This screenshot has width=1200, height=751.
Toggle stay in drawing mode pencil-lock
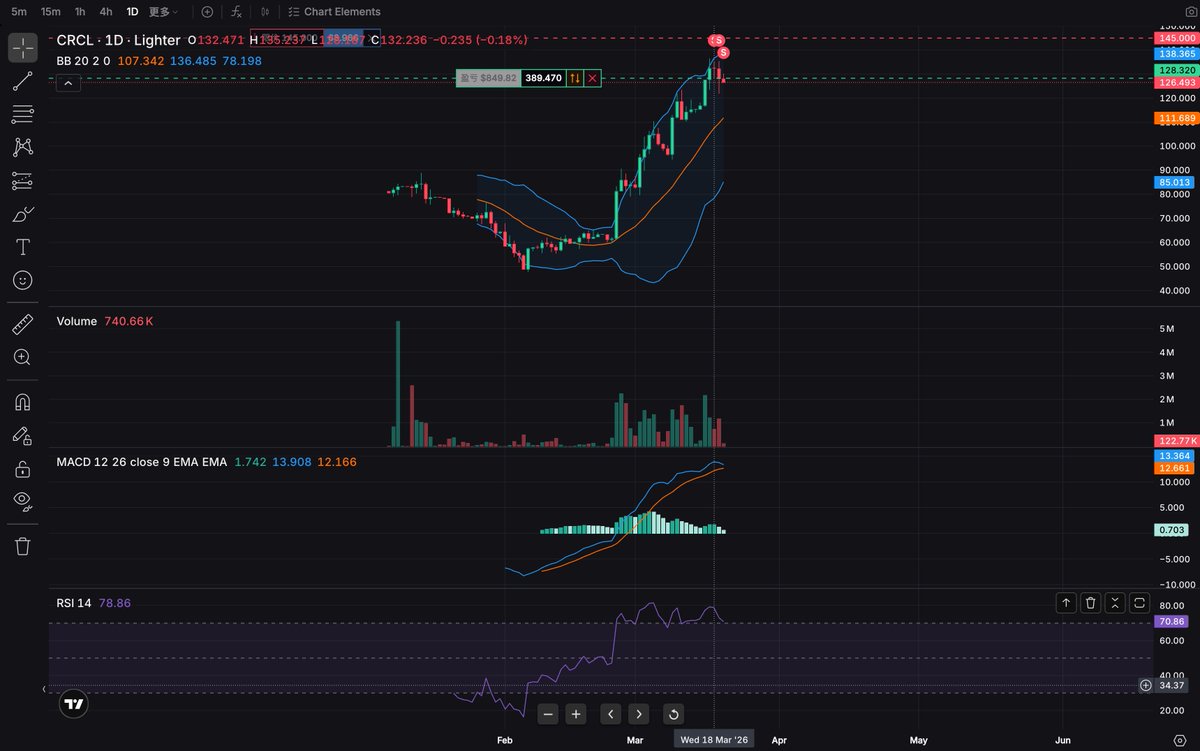(22, 435)
